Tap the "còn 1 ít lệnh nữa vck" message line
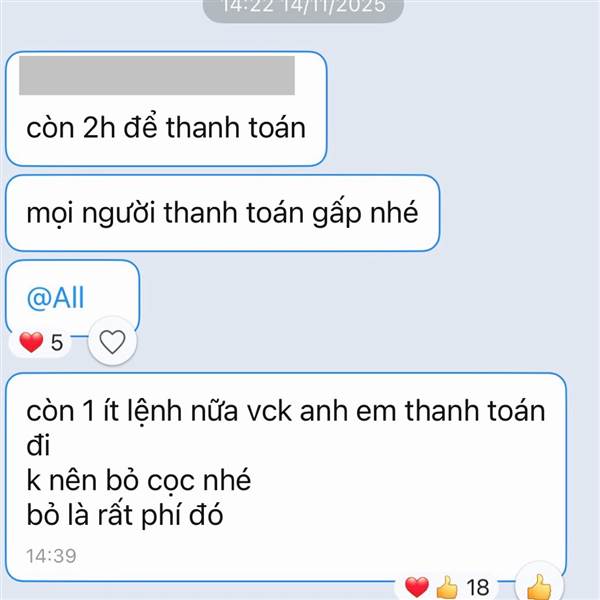 coord(286,411)
